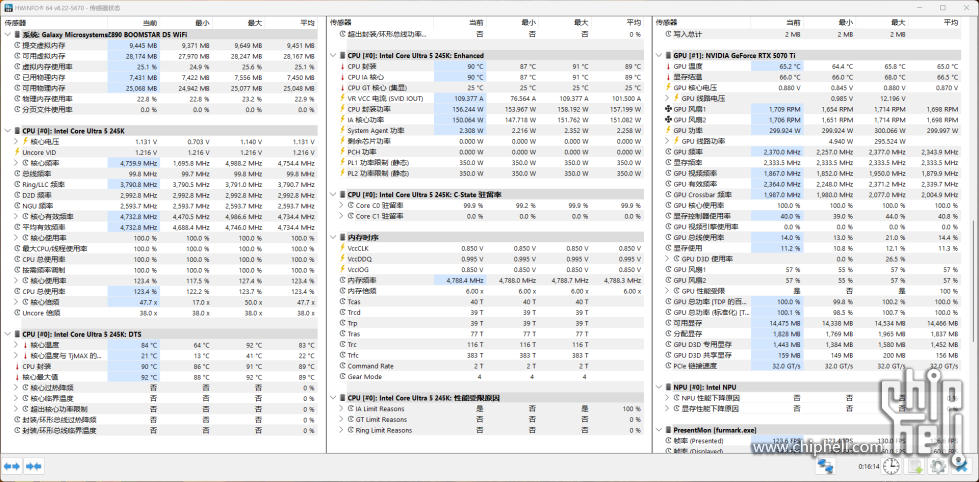The height and width of the screenshot is (482, 979).
Task: Click the lightning icon beside Uncore VID
Action: tap(17, 152)
